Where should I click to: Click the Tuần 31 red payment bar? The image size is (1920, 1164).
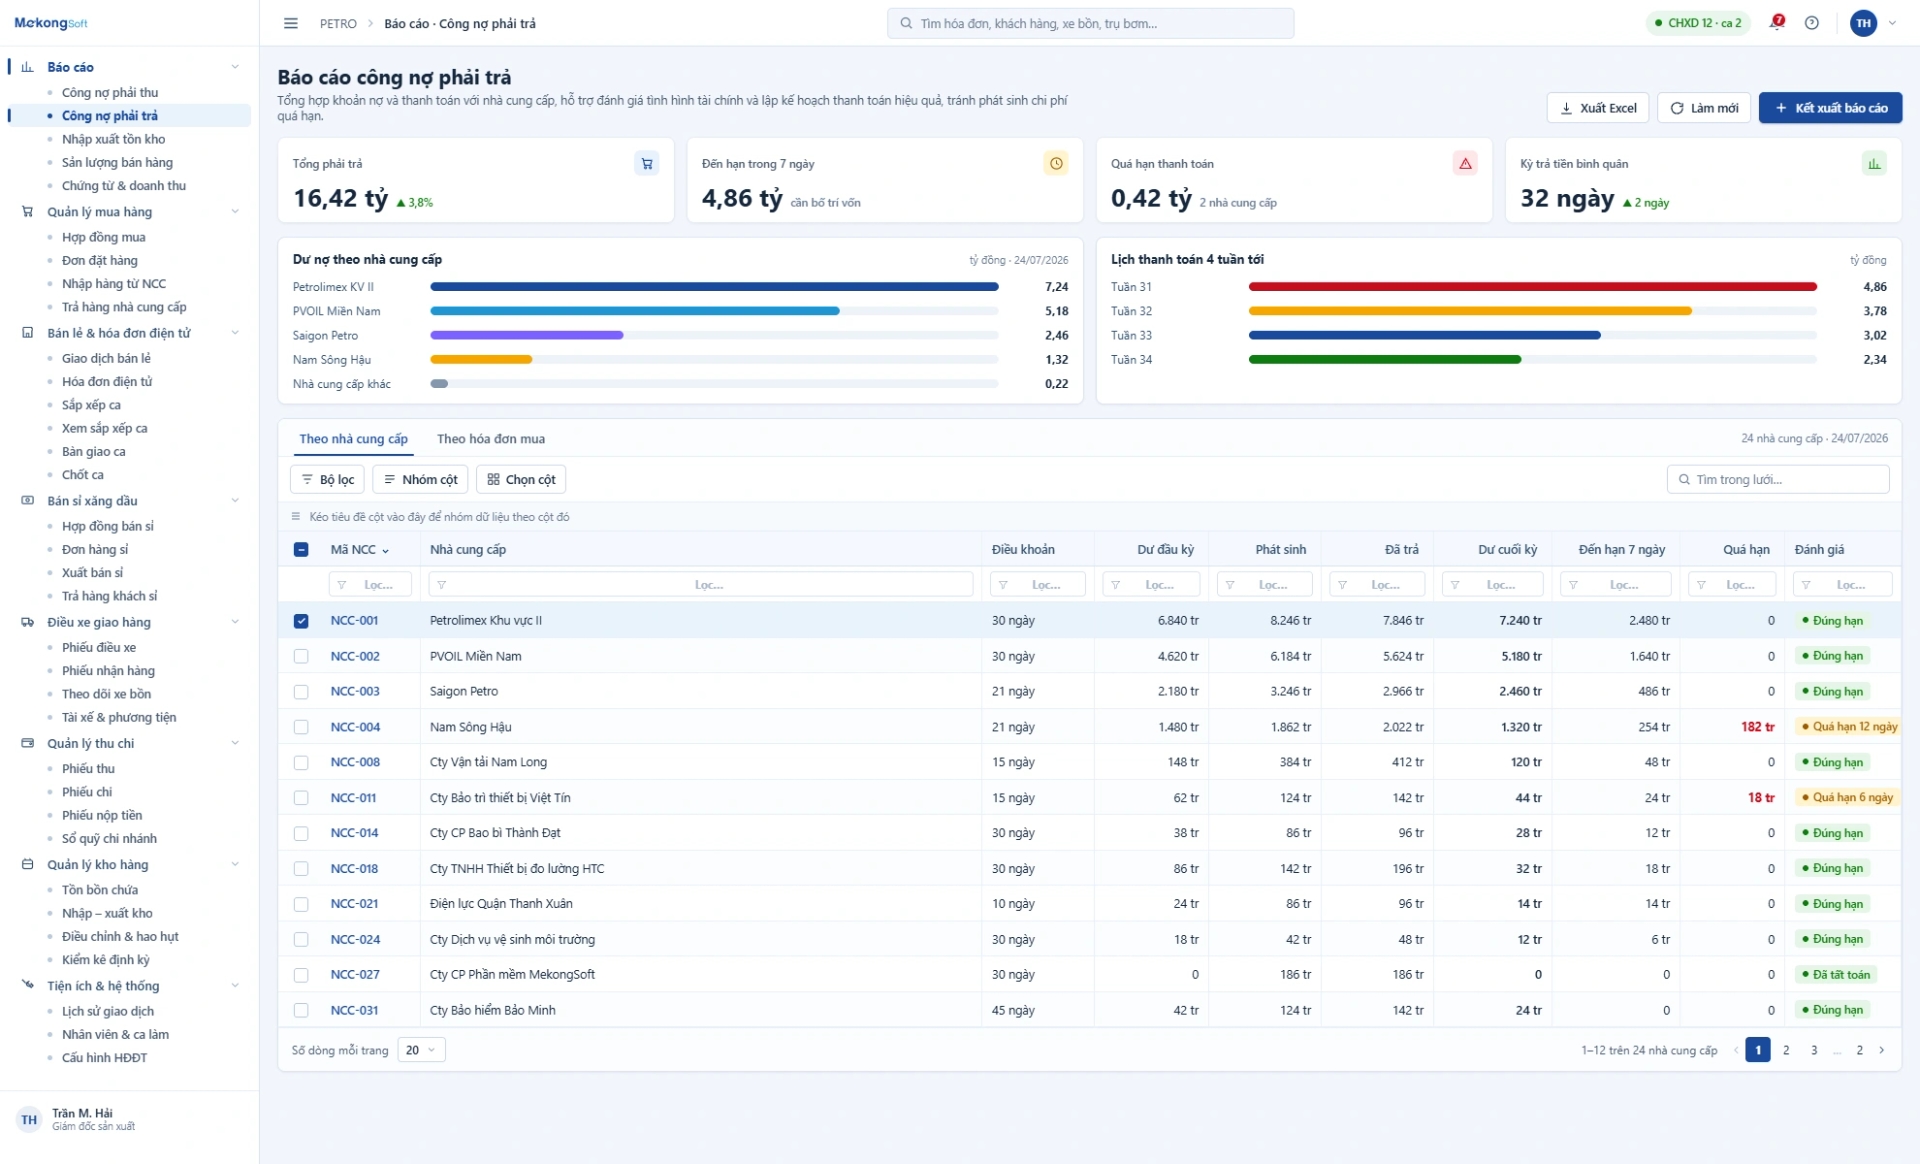tap(1532, 287)
